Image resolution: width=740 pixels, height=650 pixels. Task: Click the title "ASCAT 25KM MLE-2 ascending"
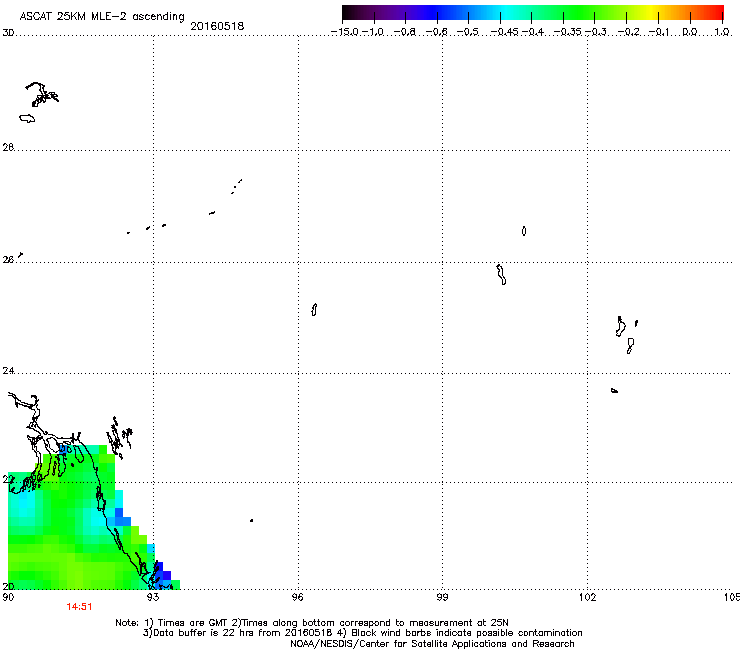[102, 16]
